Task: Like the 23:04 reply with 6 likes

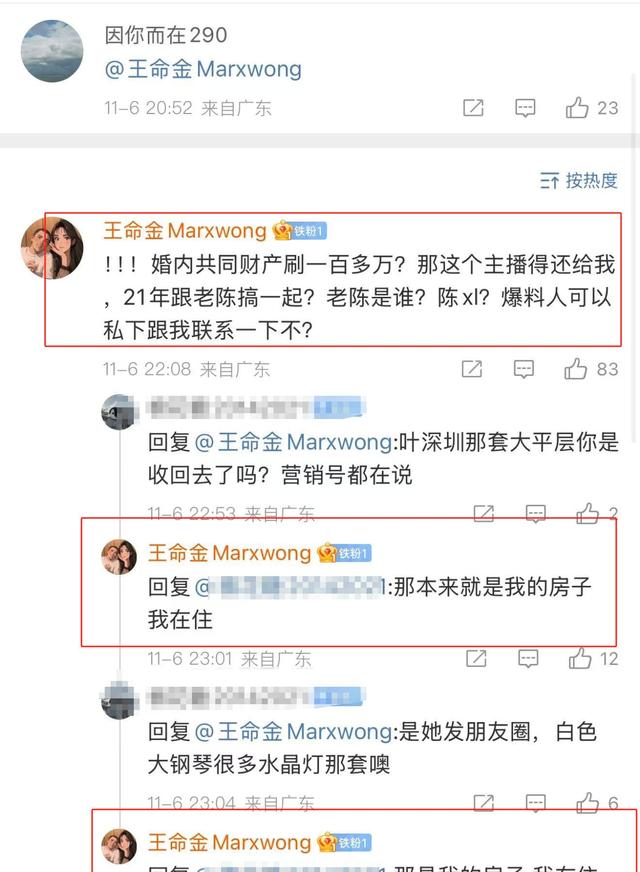Action: (x=597, y=803)
